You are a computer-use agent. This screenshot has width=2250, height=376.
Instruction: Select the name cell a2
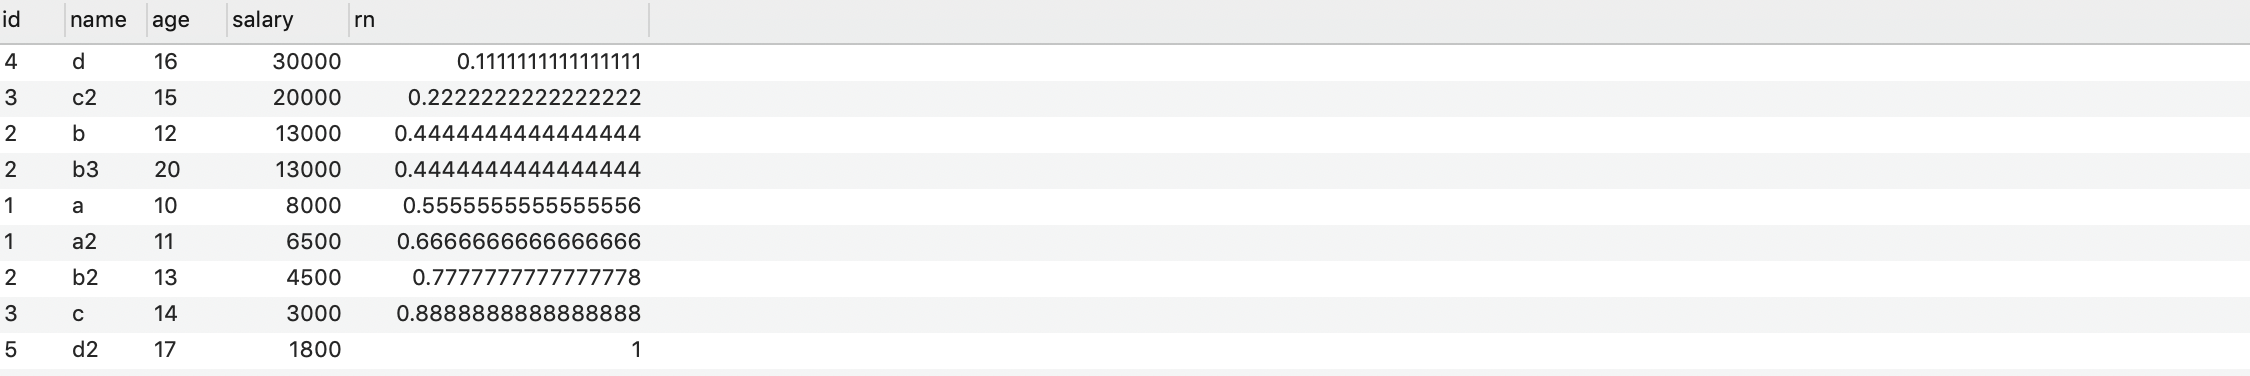(106, 242)
